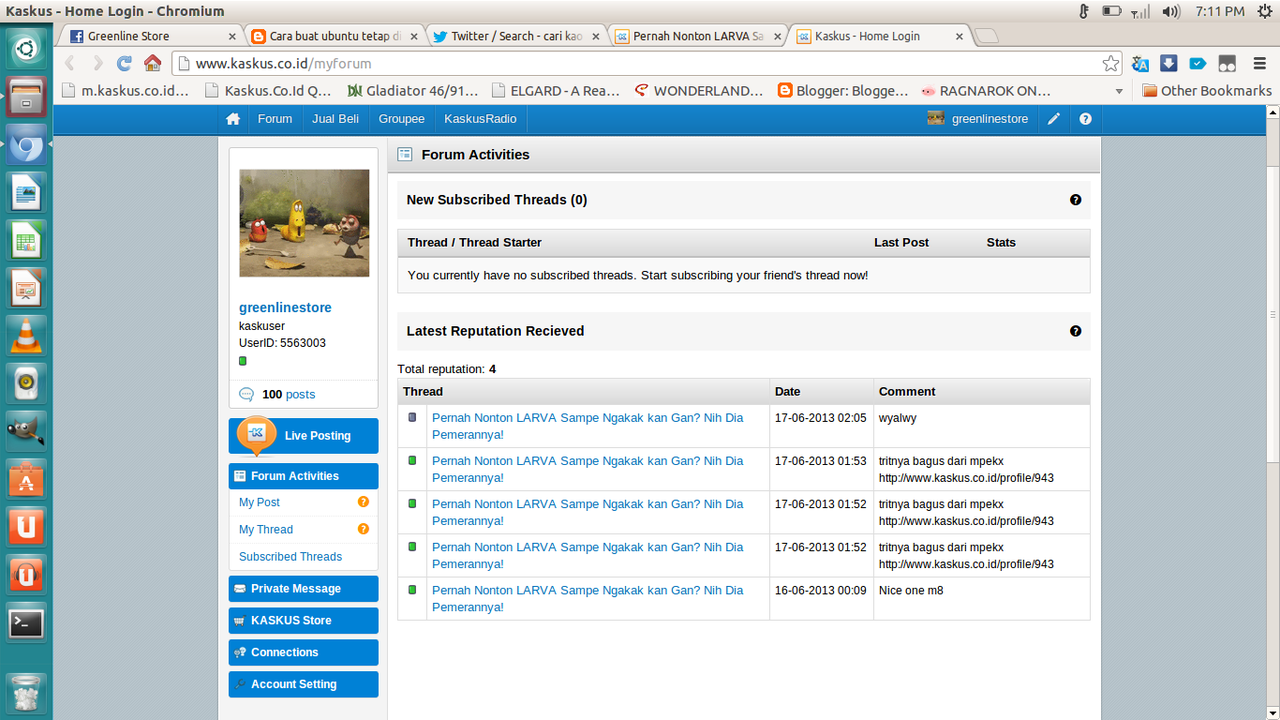This screenshot has width=1280, height=720.
Task: Click the greenlinestore username in the navbar
Action: point(990,119)
